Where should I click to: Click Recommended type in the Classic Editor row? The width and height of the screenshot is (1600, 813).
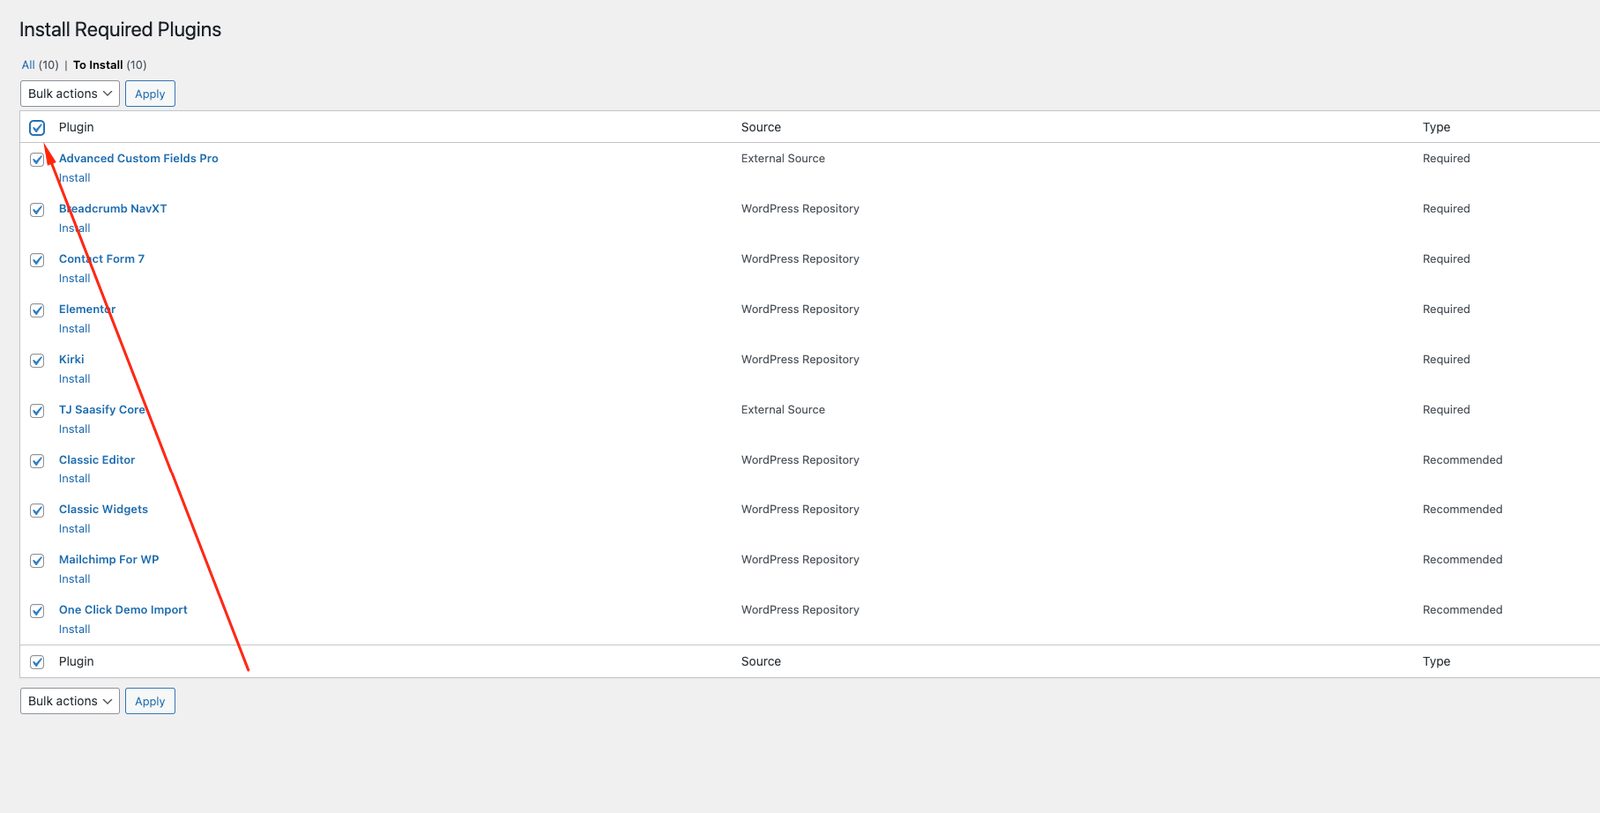click(x=1462, y=460)
